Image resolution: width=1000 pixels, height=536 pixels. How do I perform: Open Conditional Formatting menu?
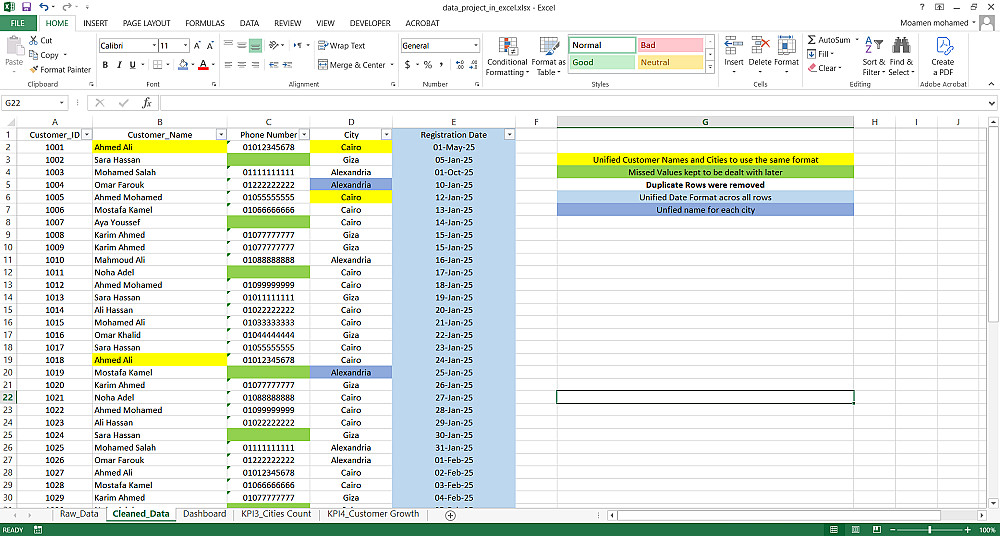tap(506, 57)
